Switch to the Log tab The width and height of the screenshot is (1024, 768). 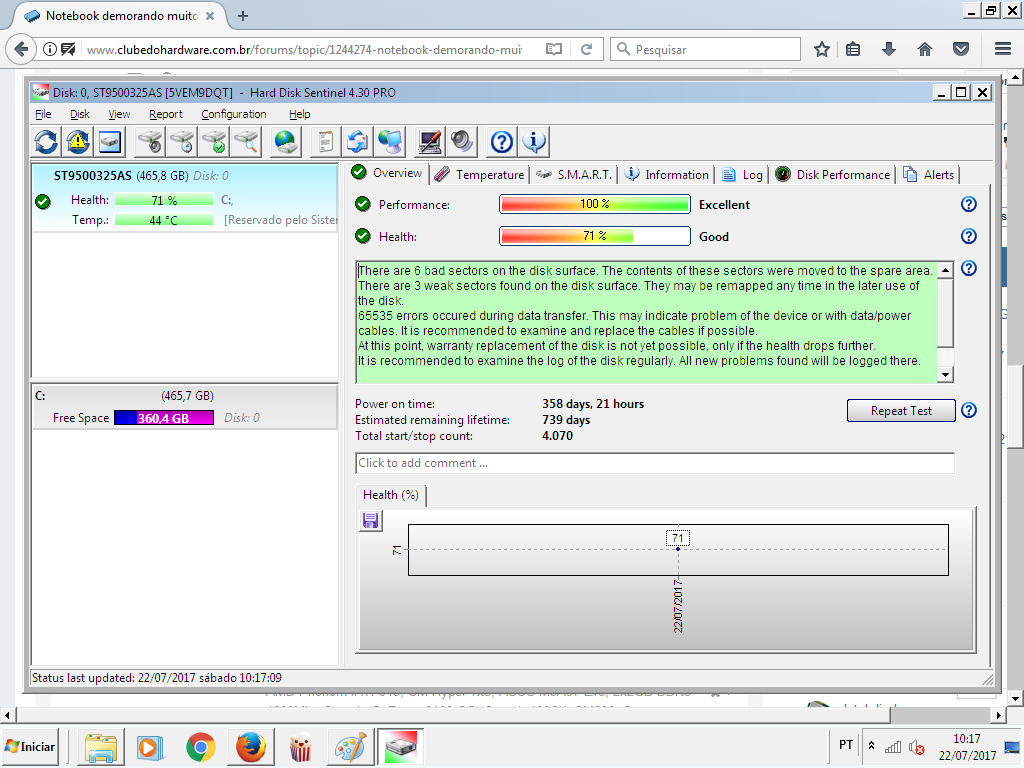coord(743,174)
